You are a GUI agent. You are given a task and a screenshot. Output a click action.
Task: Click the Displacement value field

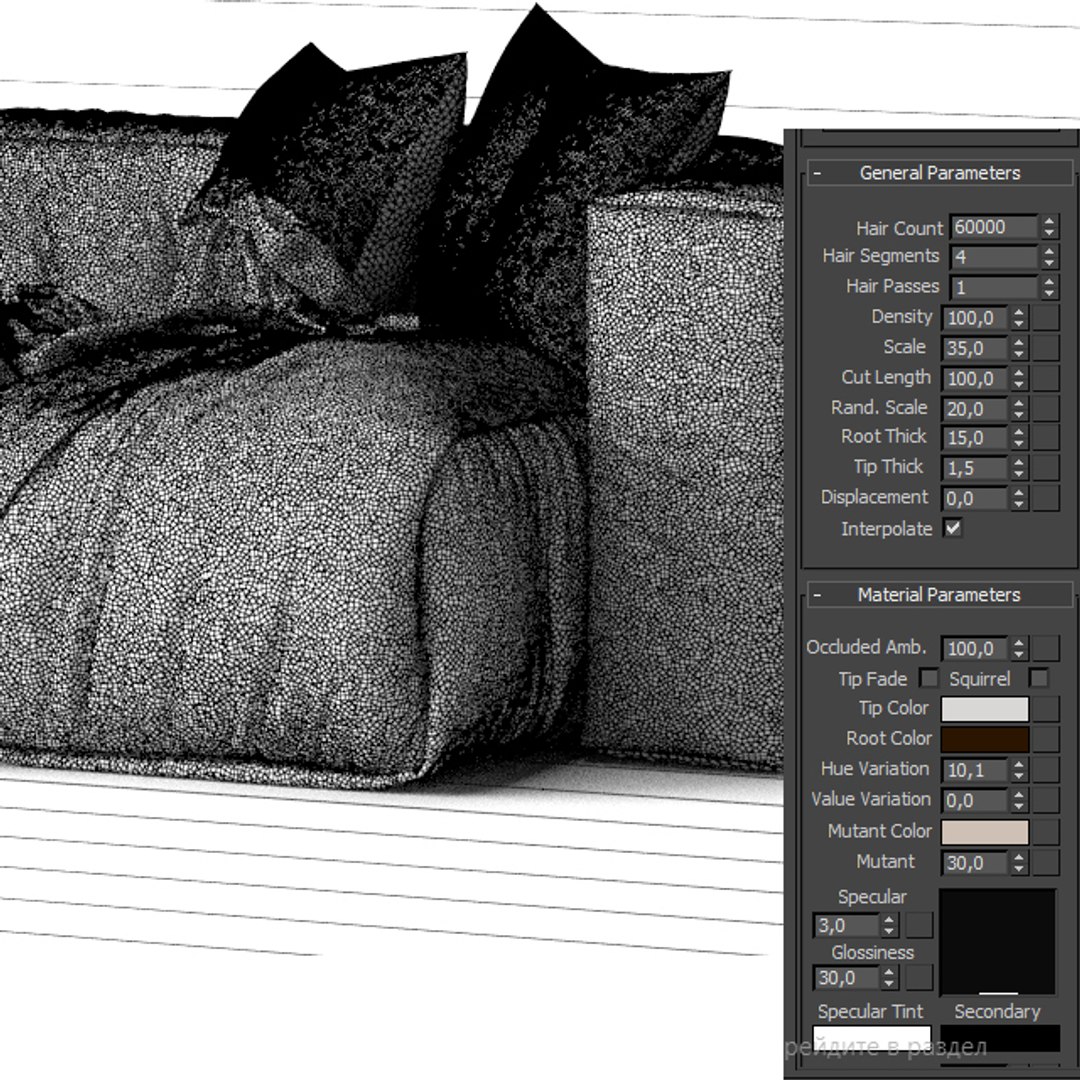(x=975, y=498)
